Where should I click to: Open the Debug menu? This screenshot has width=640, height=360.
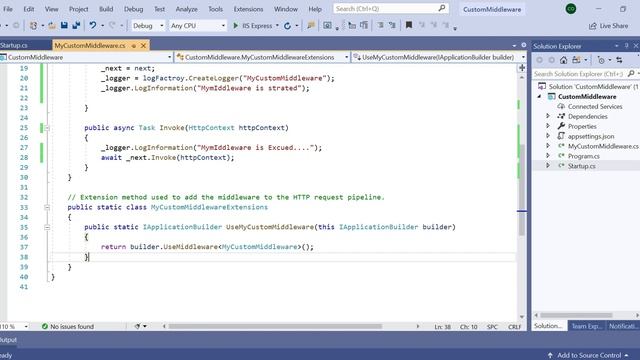pyautogui.click(x=133, y=9)
